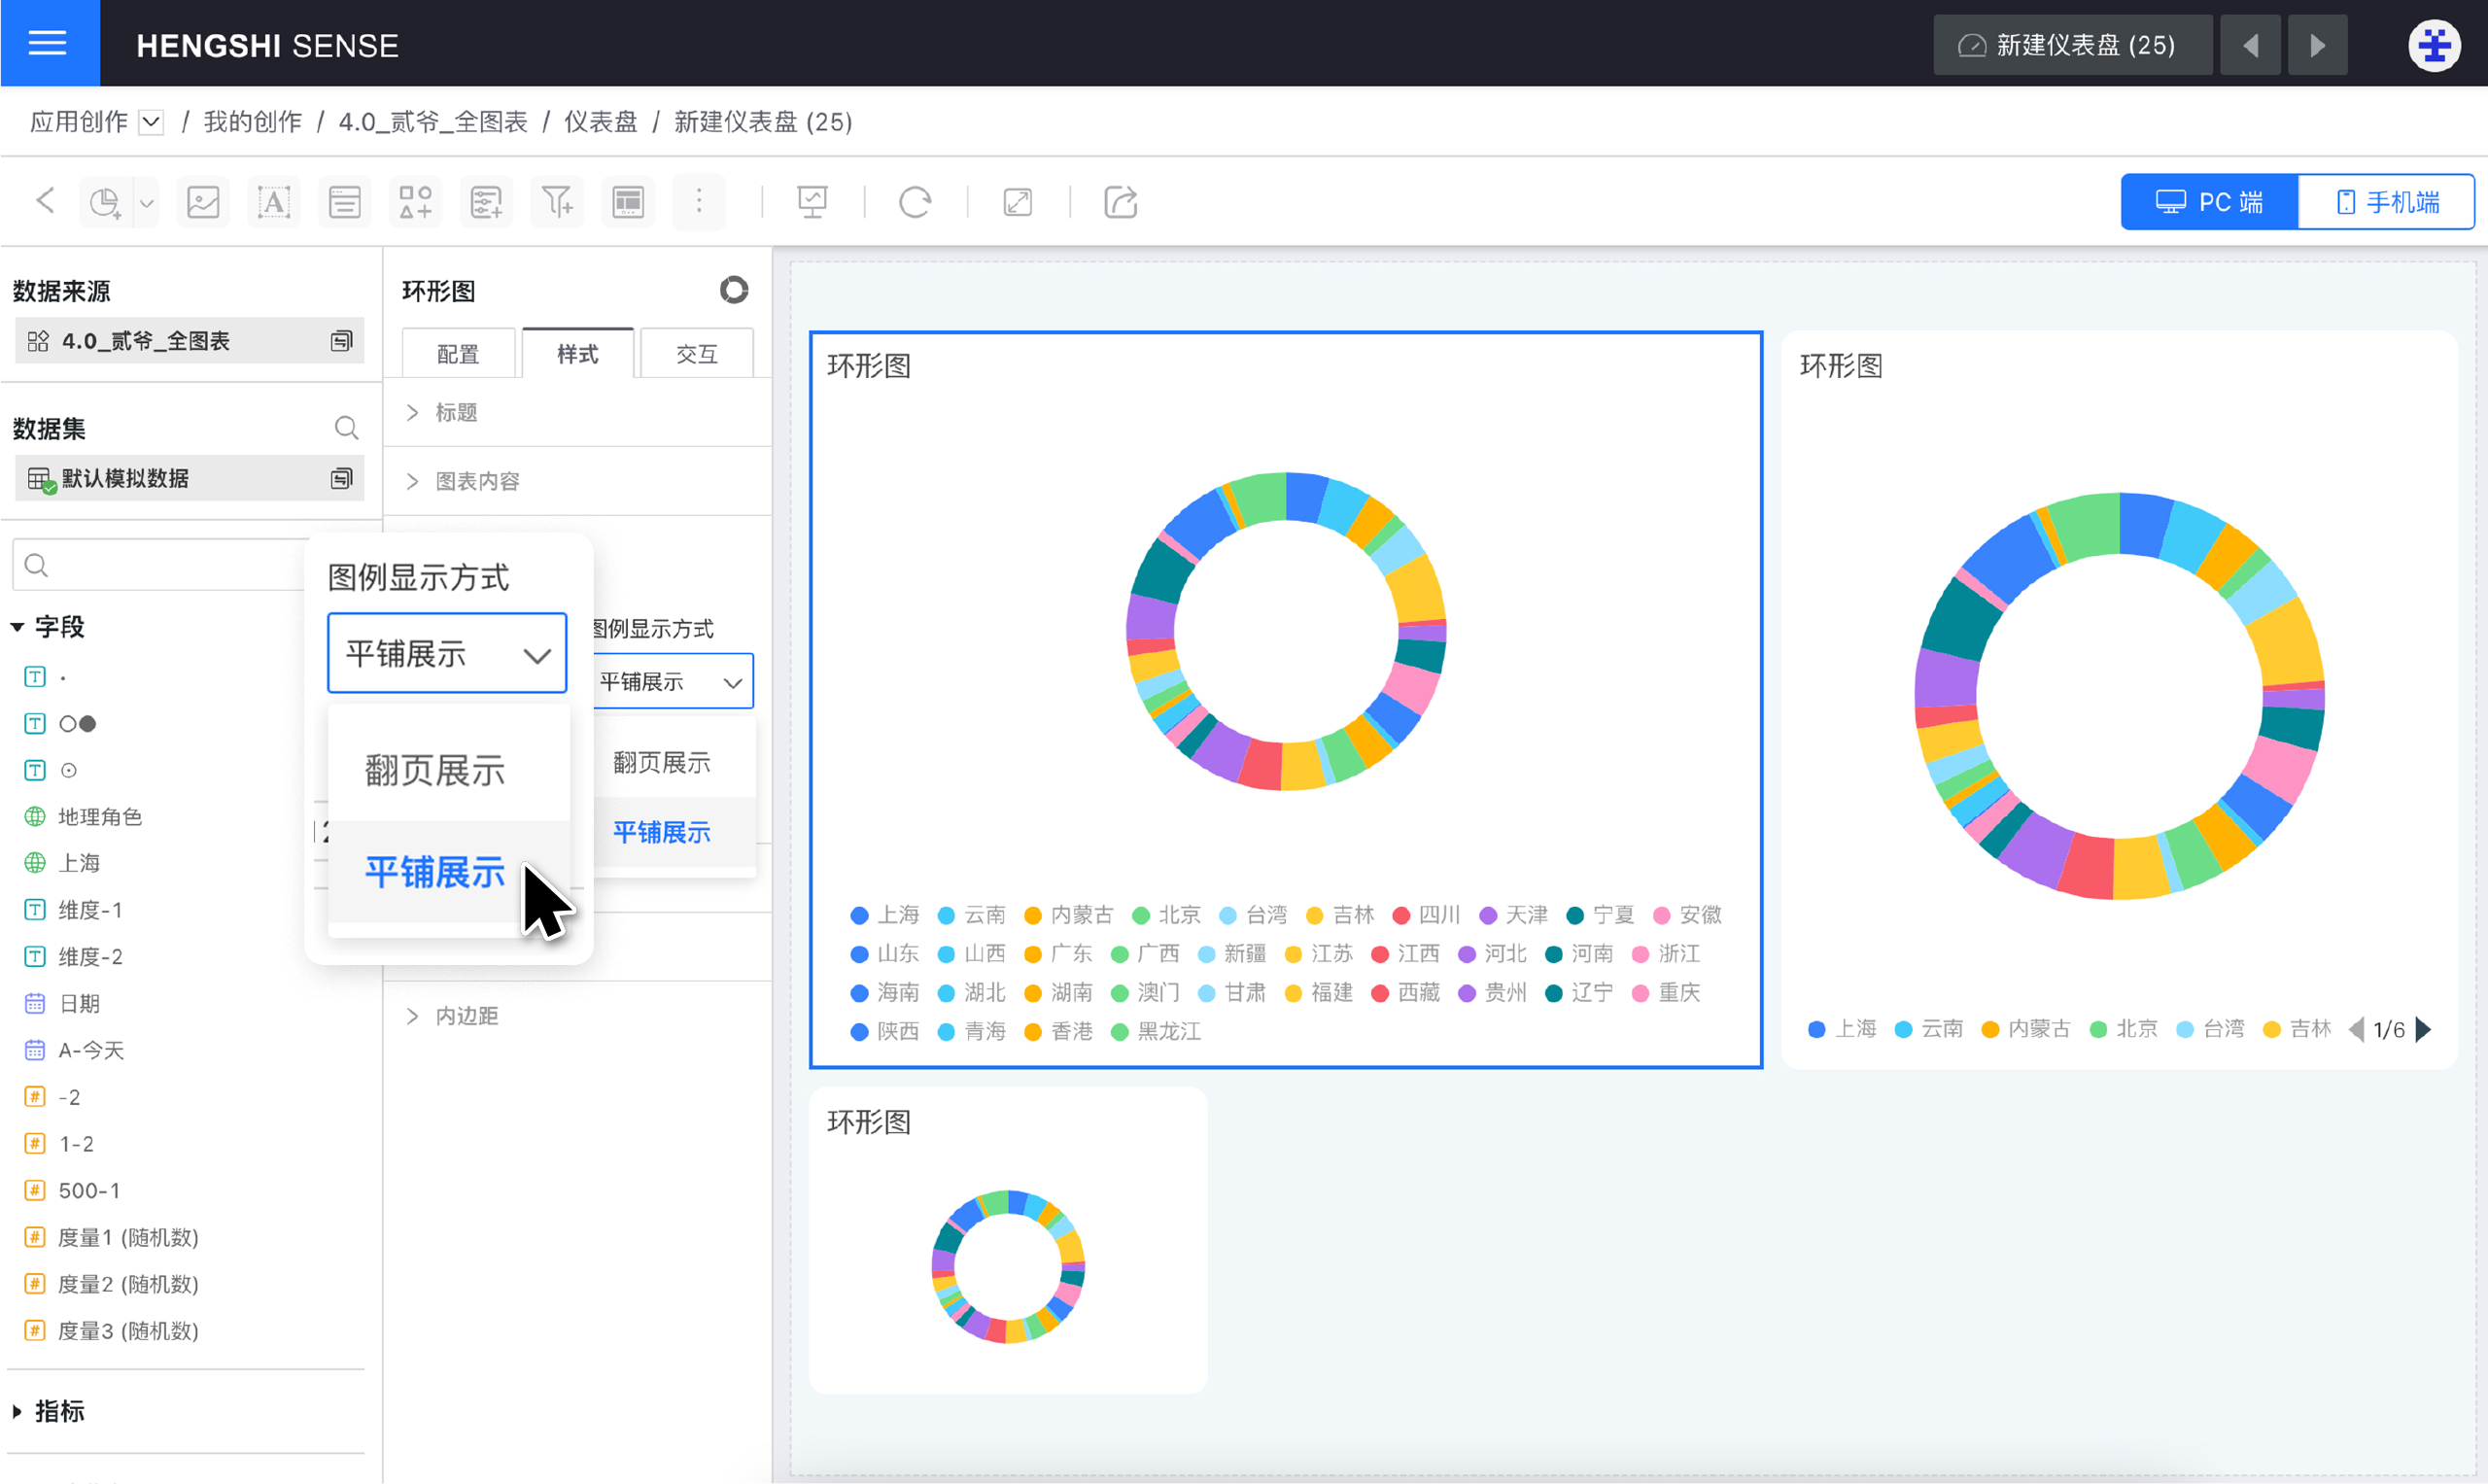Insert an image widget from the toolbar
2488x1484 pixels.
pos(203,203)
